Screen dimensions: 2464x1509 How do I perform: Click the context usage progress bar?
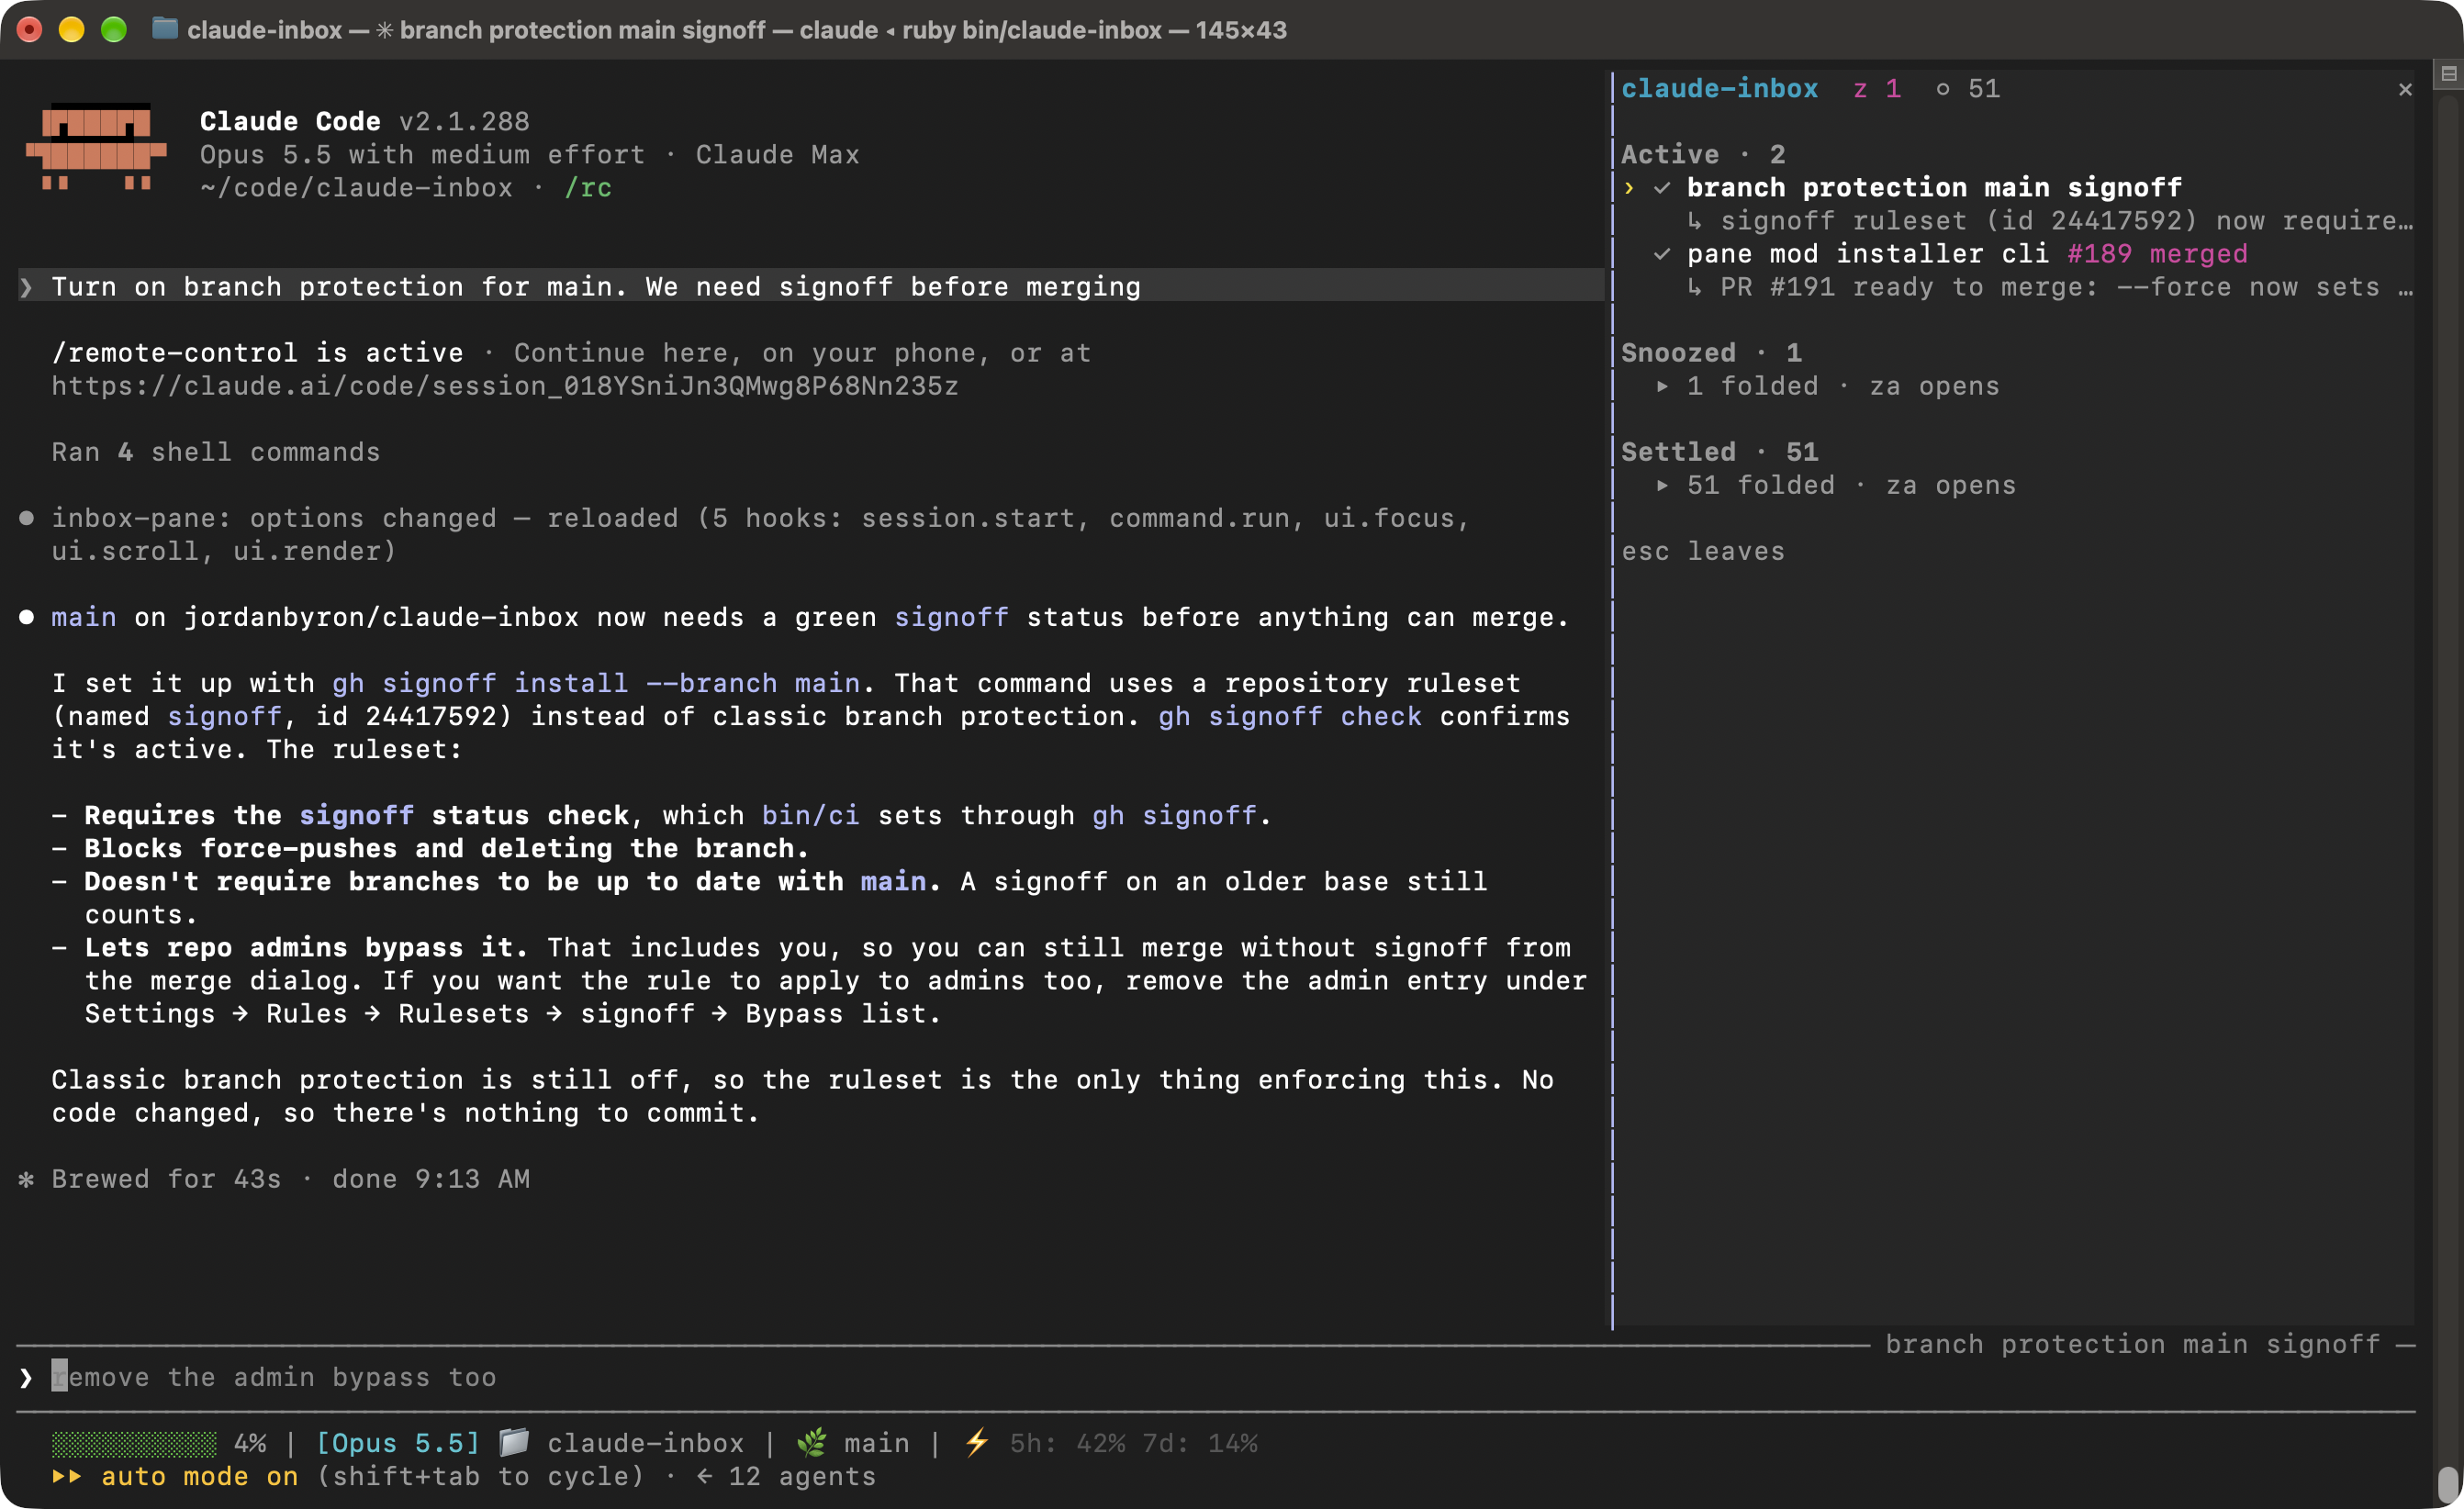coord(134,1443)
